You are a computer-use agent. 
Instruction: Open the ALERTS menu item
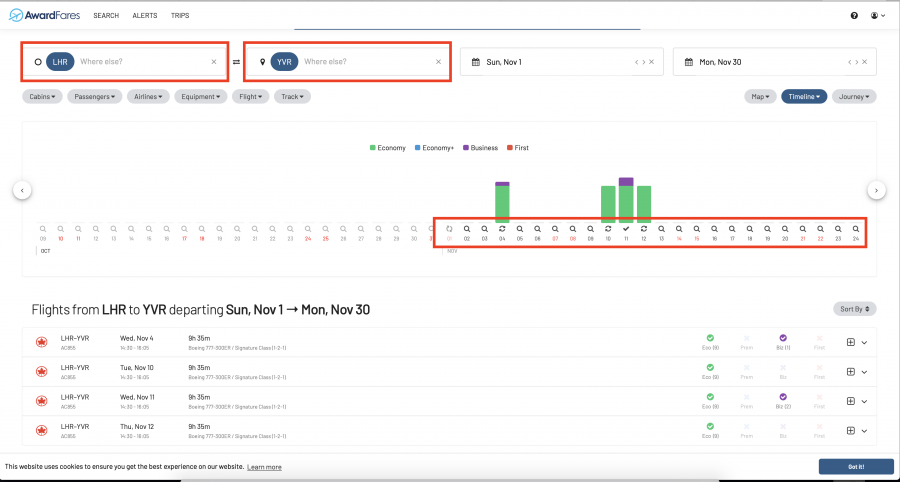[x=145, y=16]
